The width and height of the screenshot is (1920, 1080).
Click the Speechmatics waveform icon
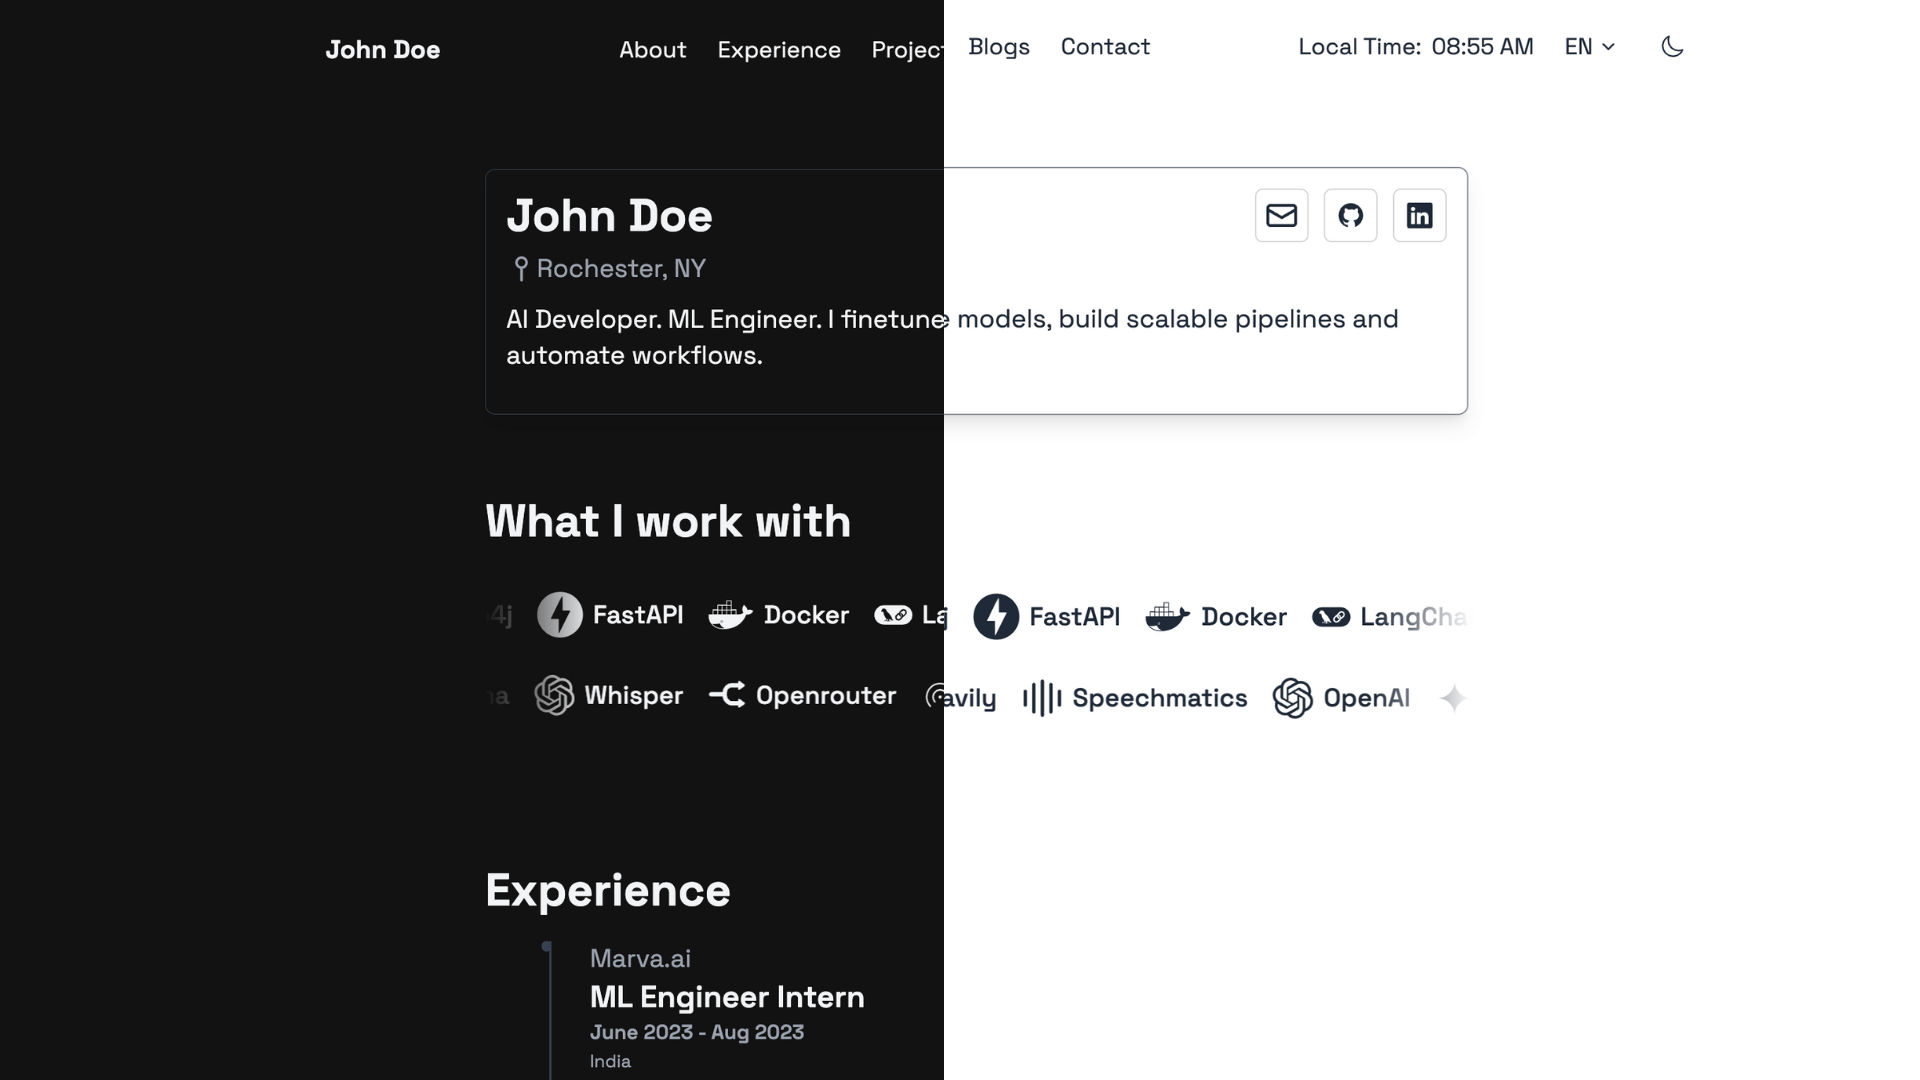(1042, 698)
